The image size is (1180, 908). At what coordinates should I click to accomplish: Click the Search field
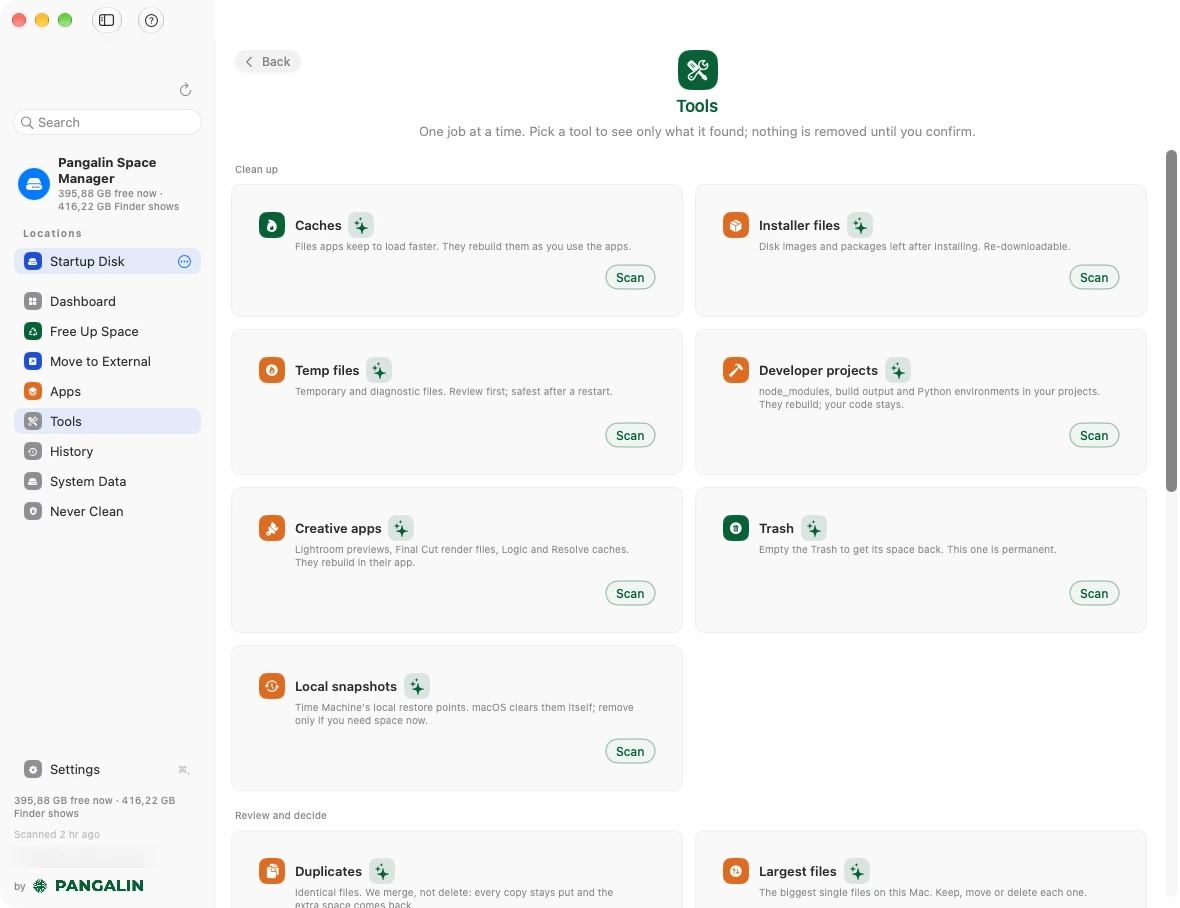tap(107, 122)
